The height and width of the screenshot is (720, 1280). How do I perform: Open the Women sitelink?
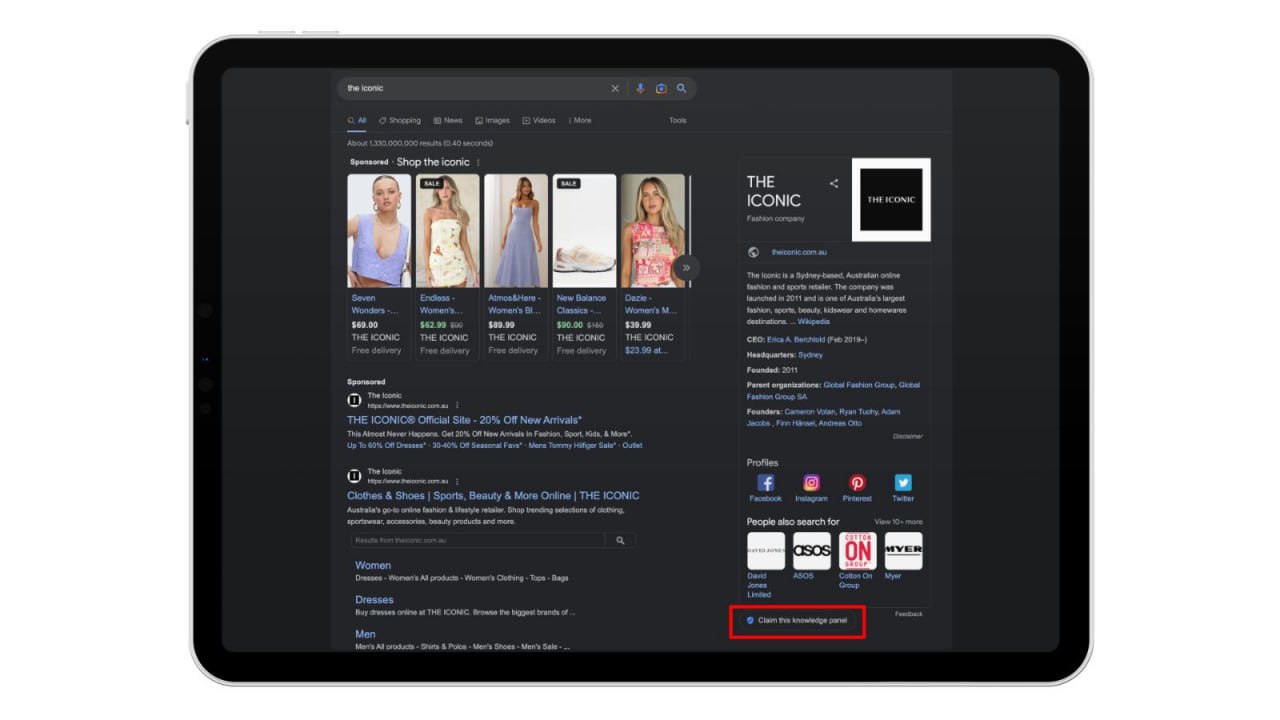[373, 565]
